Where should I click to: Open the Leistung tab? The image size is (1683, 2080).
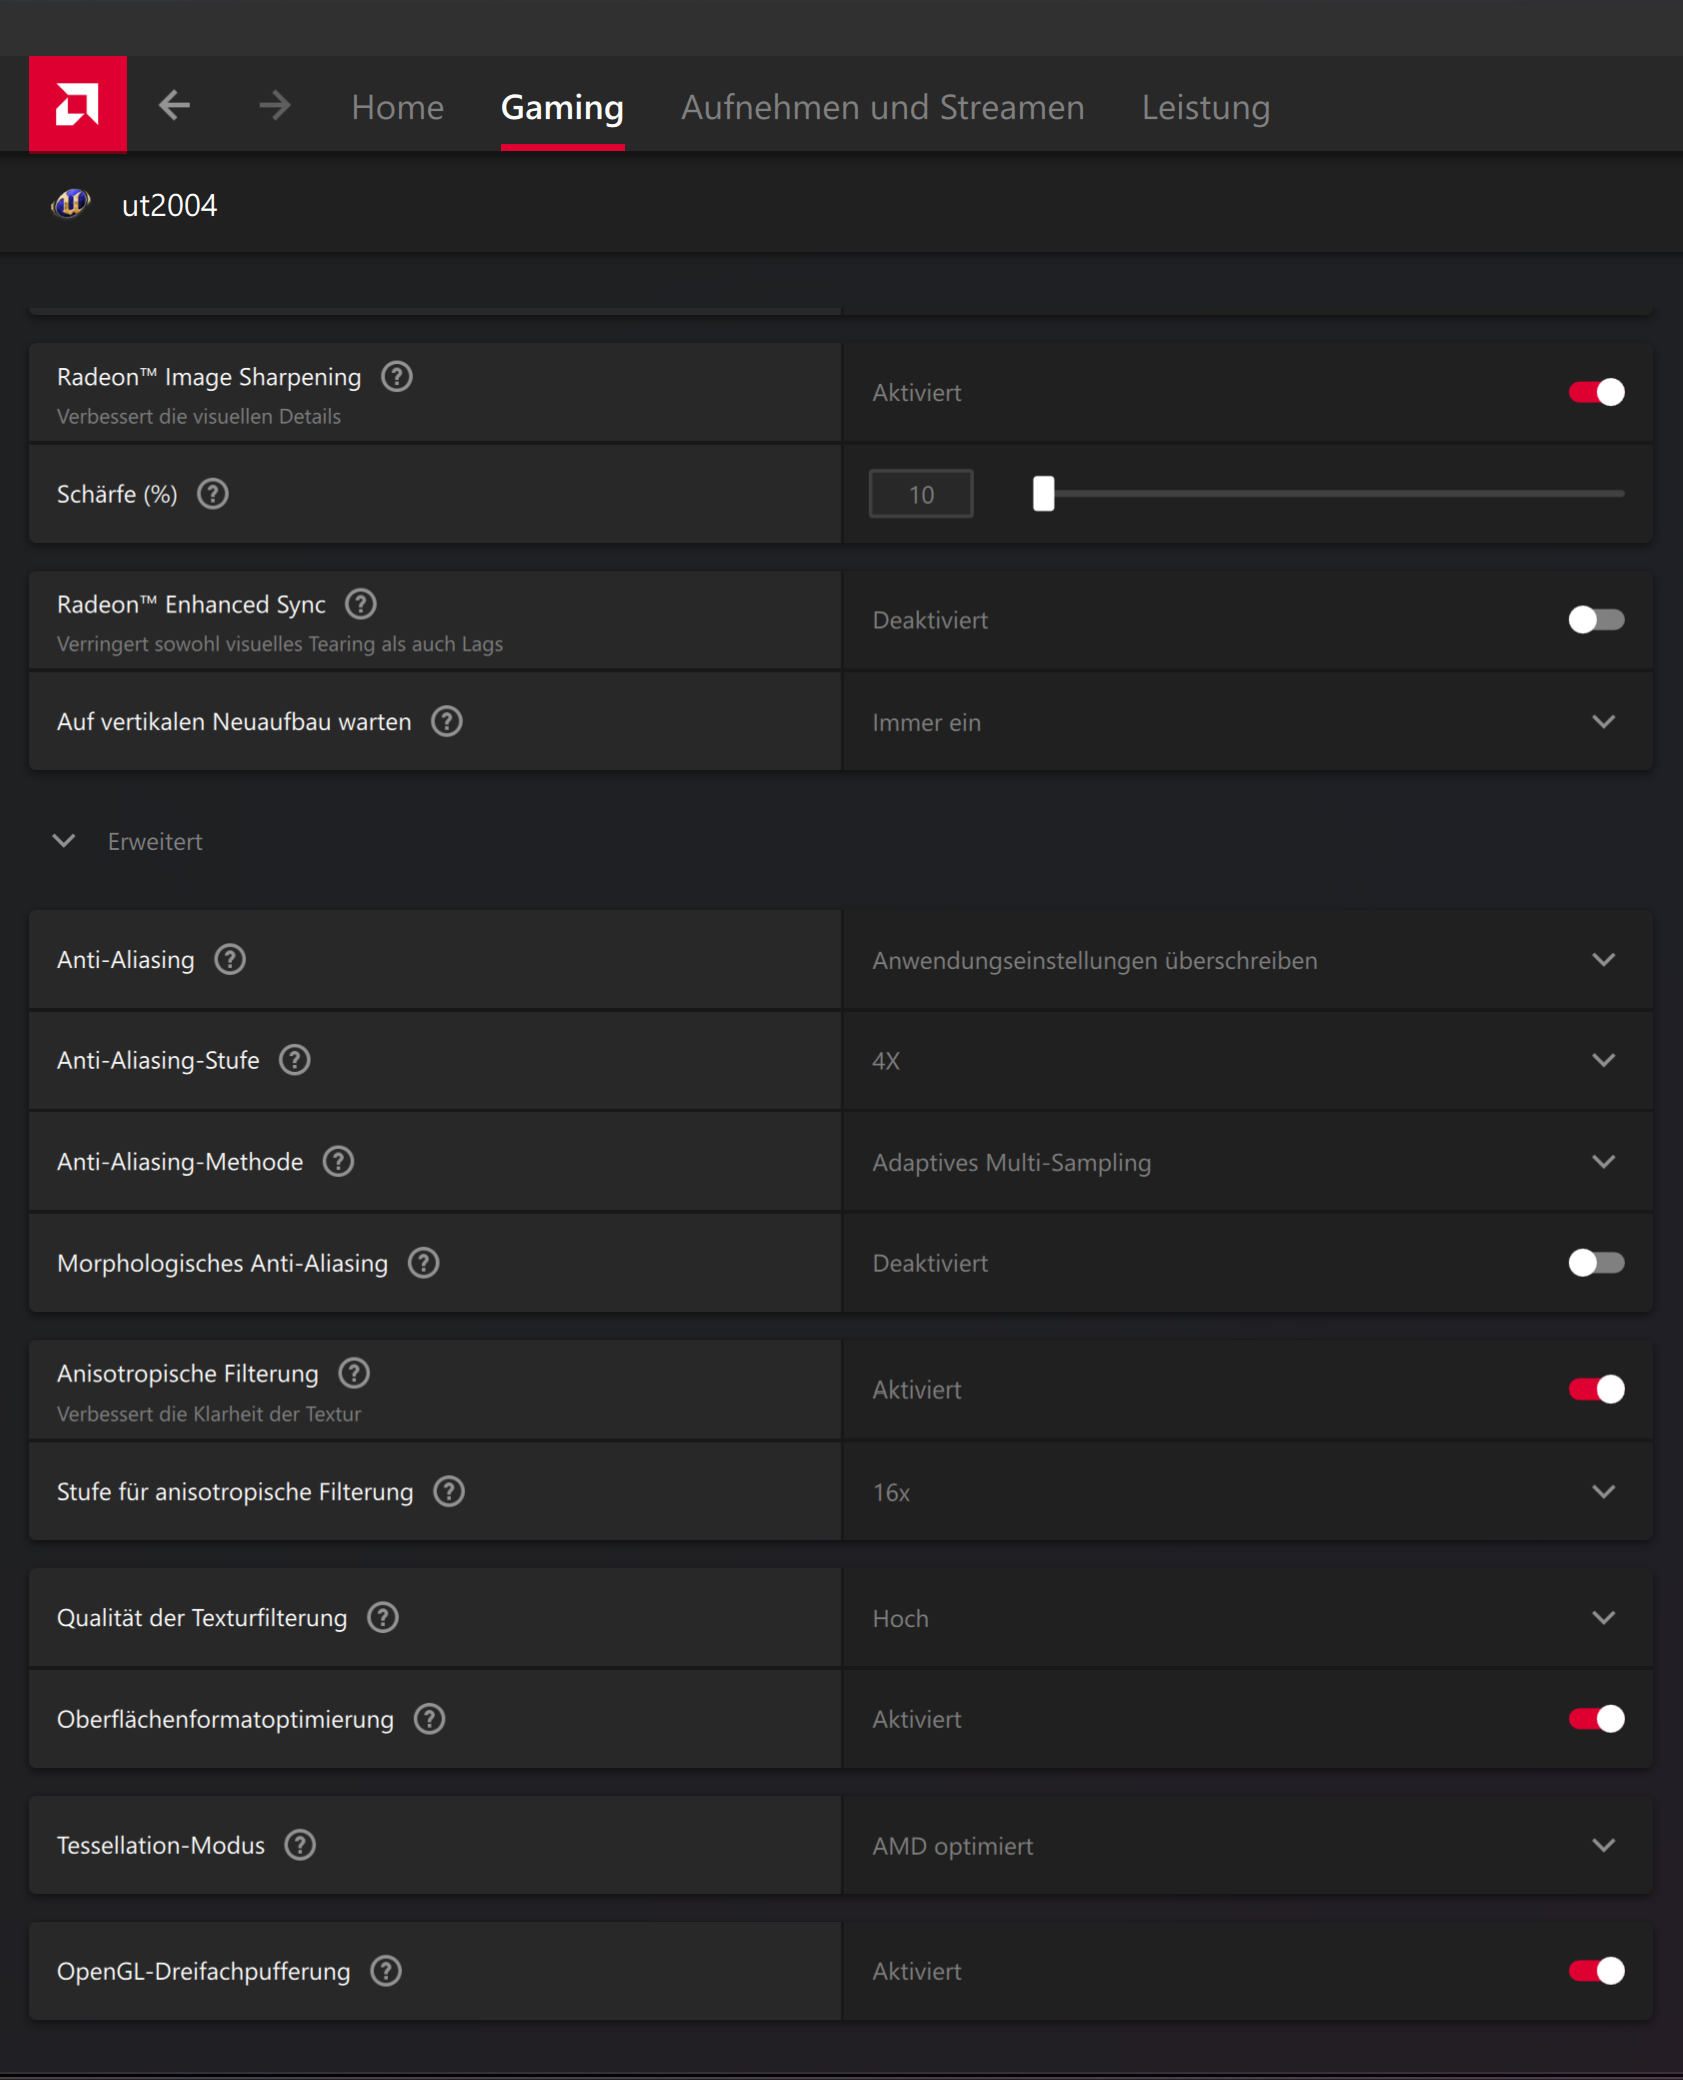[1205, 107]
